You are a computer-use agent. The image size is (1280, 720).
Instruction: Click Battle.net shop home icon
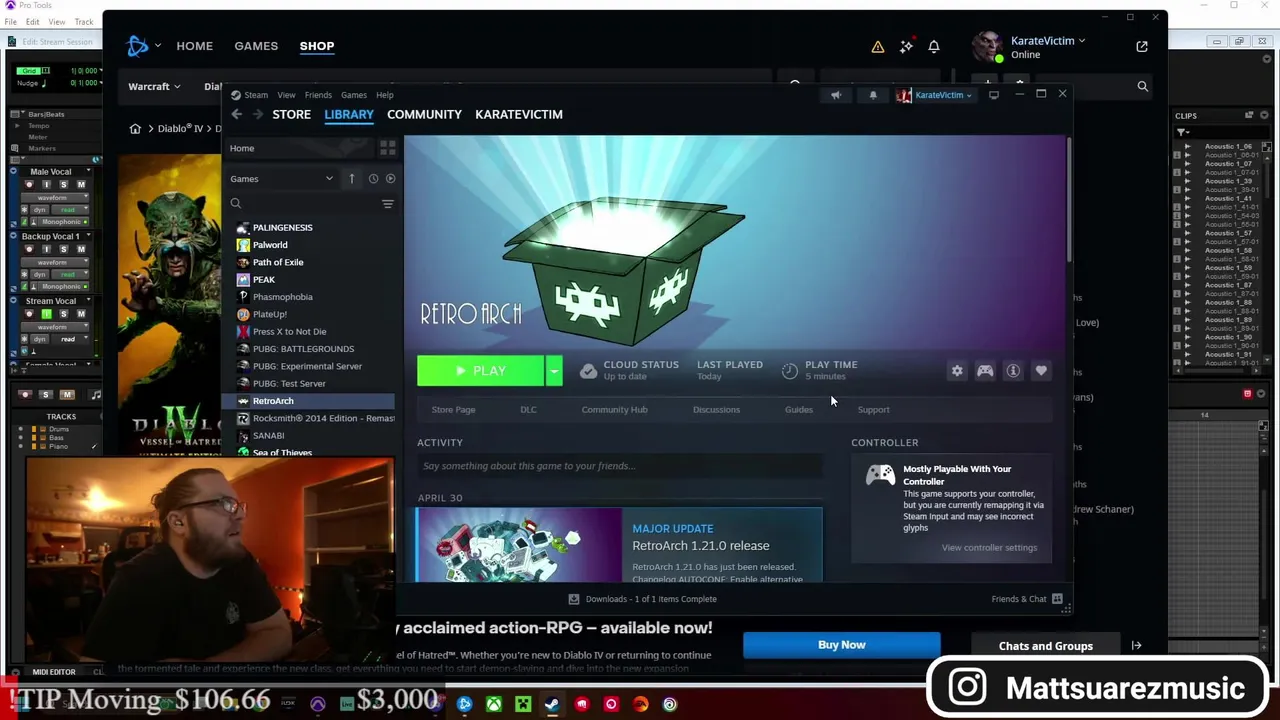(x=135, y=129)
